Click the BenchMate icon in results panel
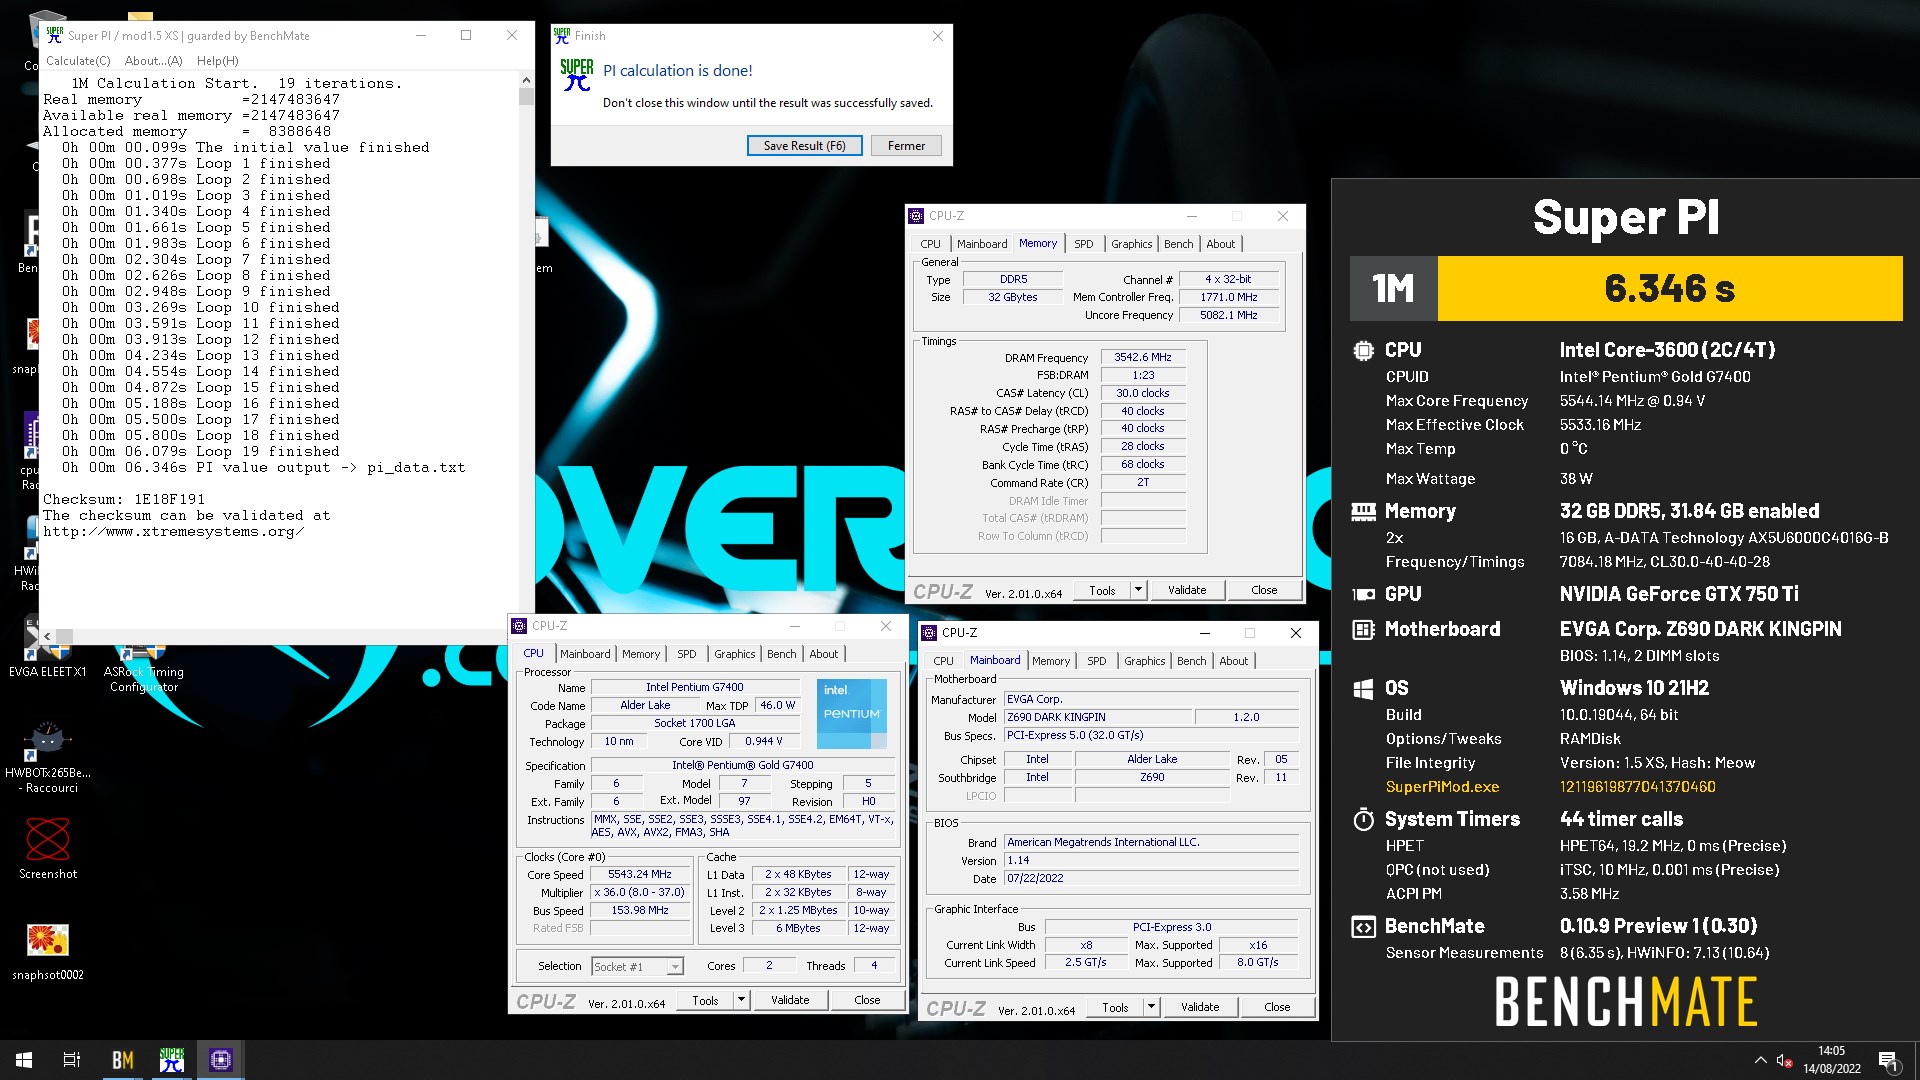Viewport: 1920px width, 1080px height. click(x=1363, y=927)
